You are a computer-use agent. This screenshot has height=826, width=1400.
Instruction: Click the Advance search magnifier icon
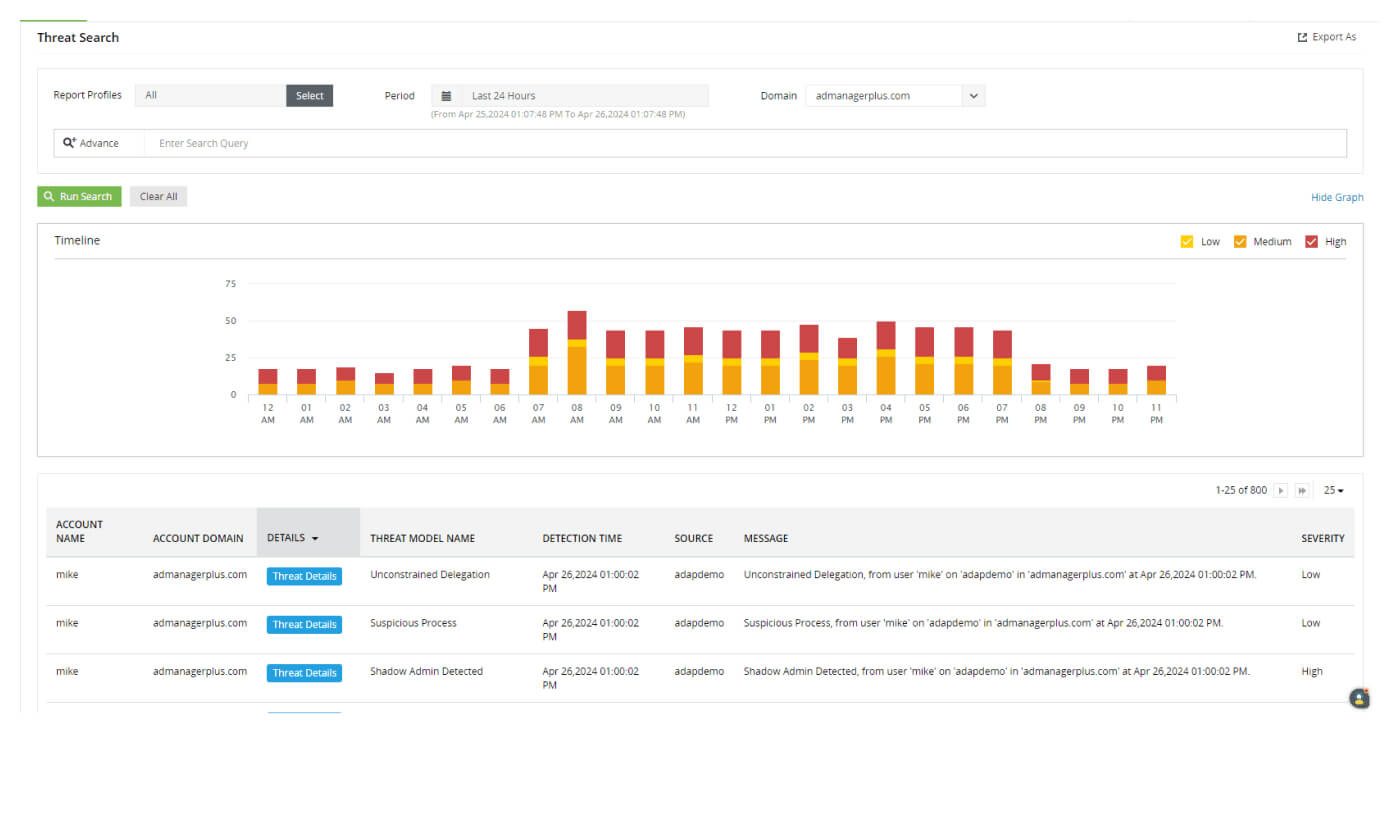click(69, 143)
